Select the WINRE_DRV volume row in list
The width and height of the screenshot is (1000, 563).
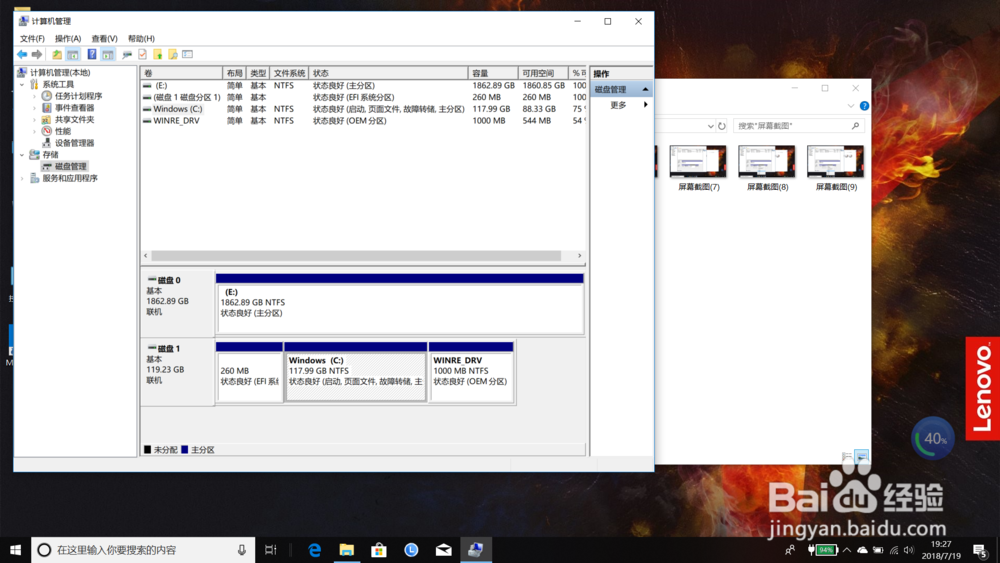(364, 121)
